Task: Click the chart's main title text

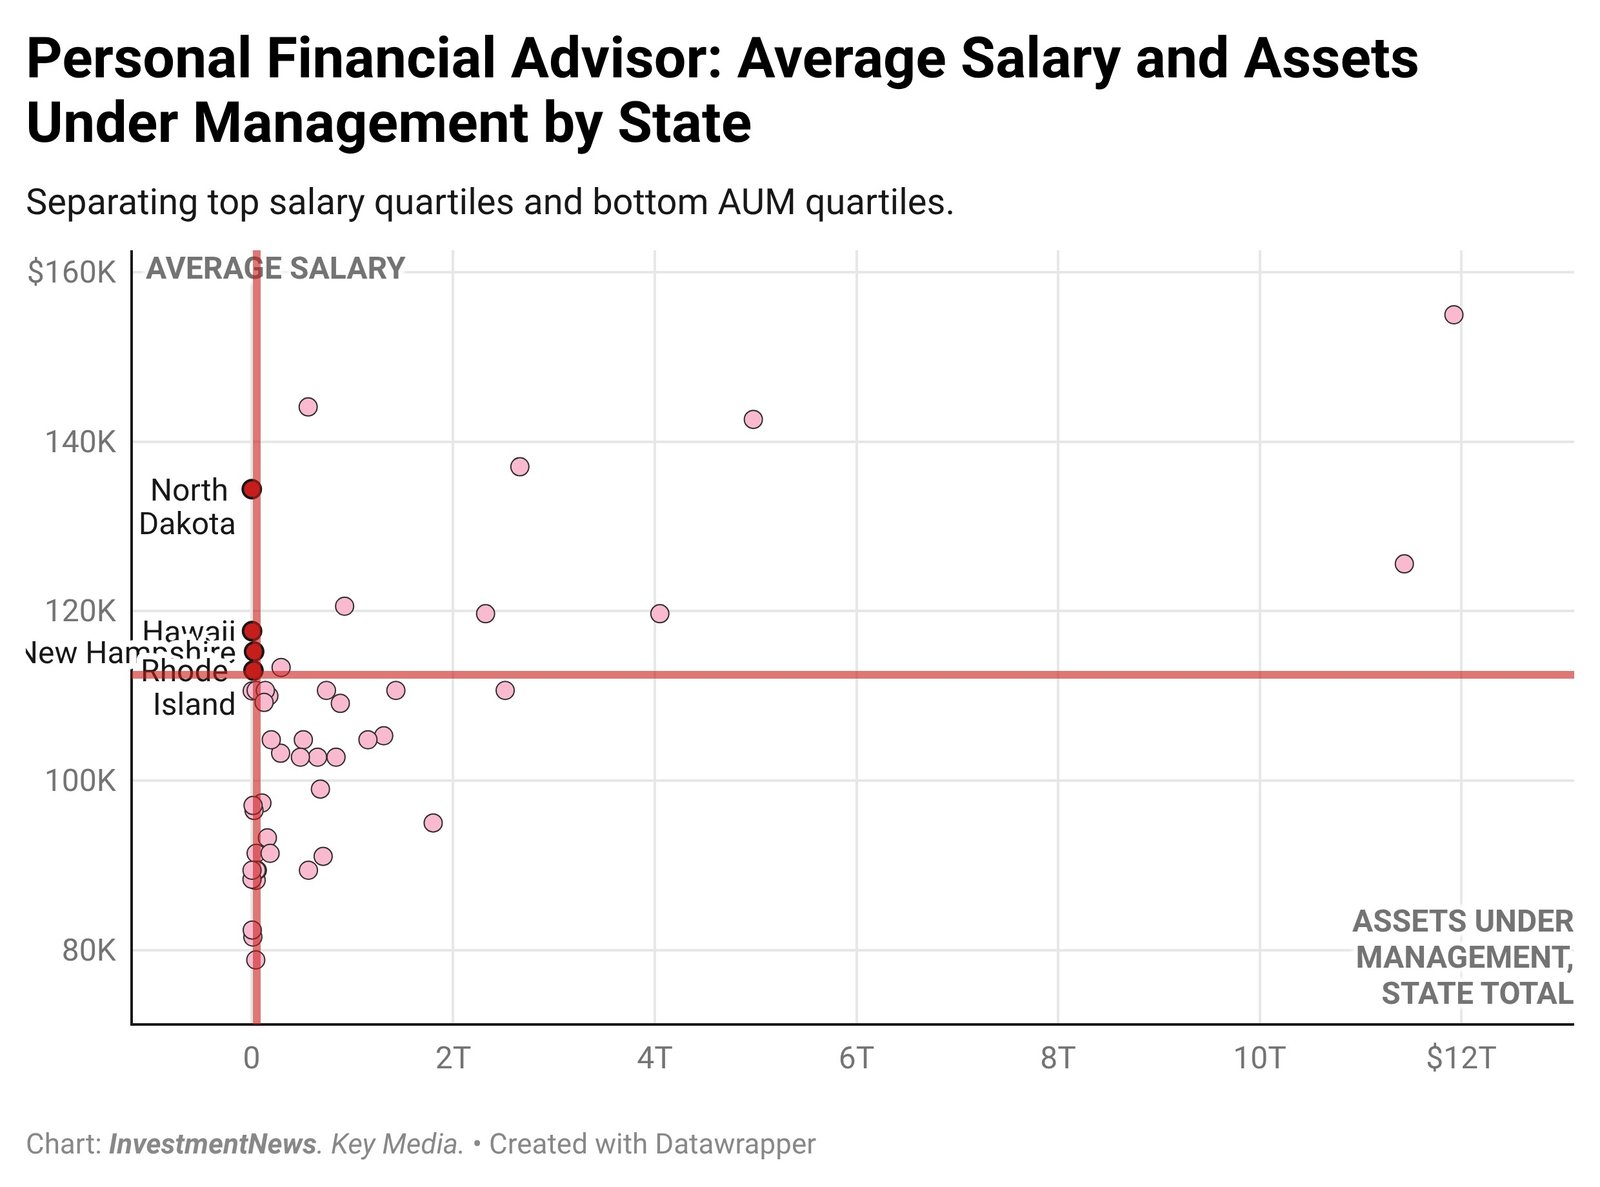Action: click(720, 90)
